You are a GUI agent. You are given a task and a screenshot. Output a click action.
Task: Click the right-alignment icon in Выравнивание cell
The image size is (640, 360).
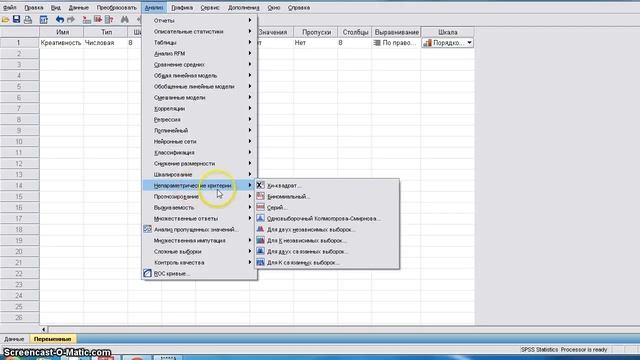coord(377,43)
